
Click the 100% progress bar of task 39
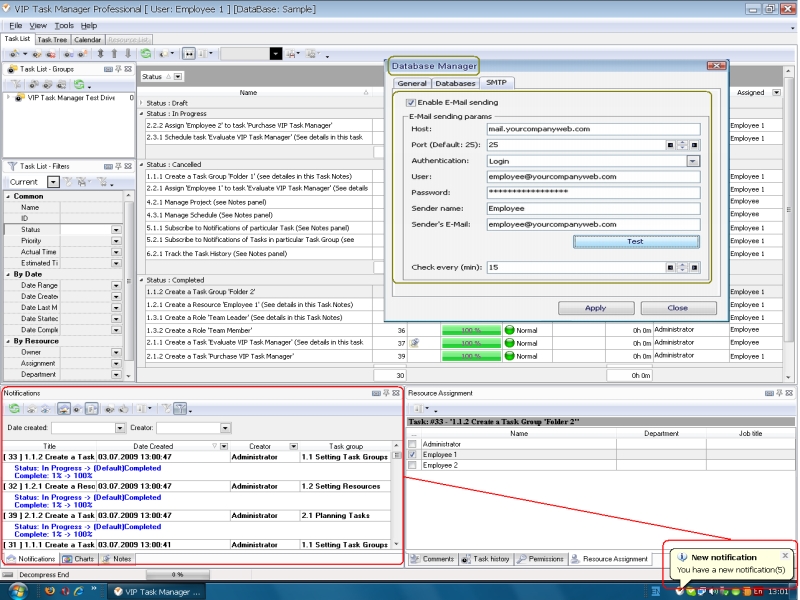tap(470, 356)
